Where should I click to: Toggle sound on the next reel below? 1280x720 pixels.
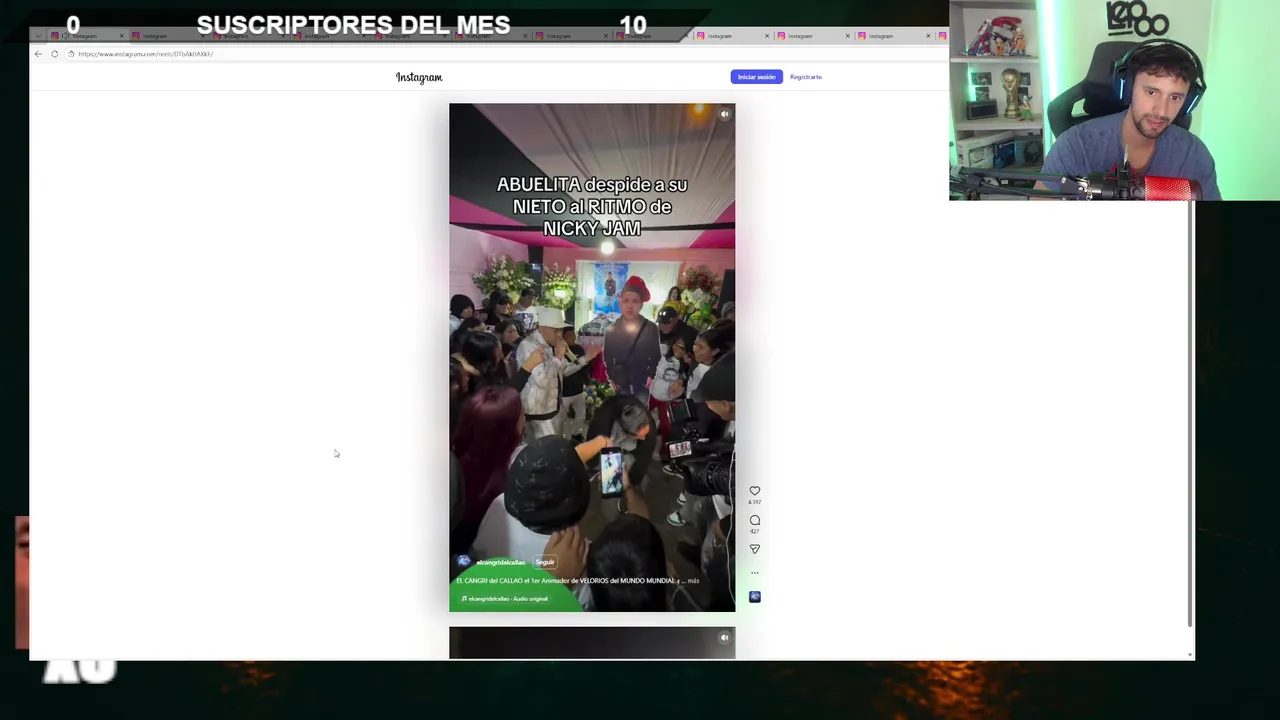[x=725, y=637]
